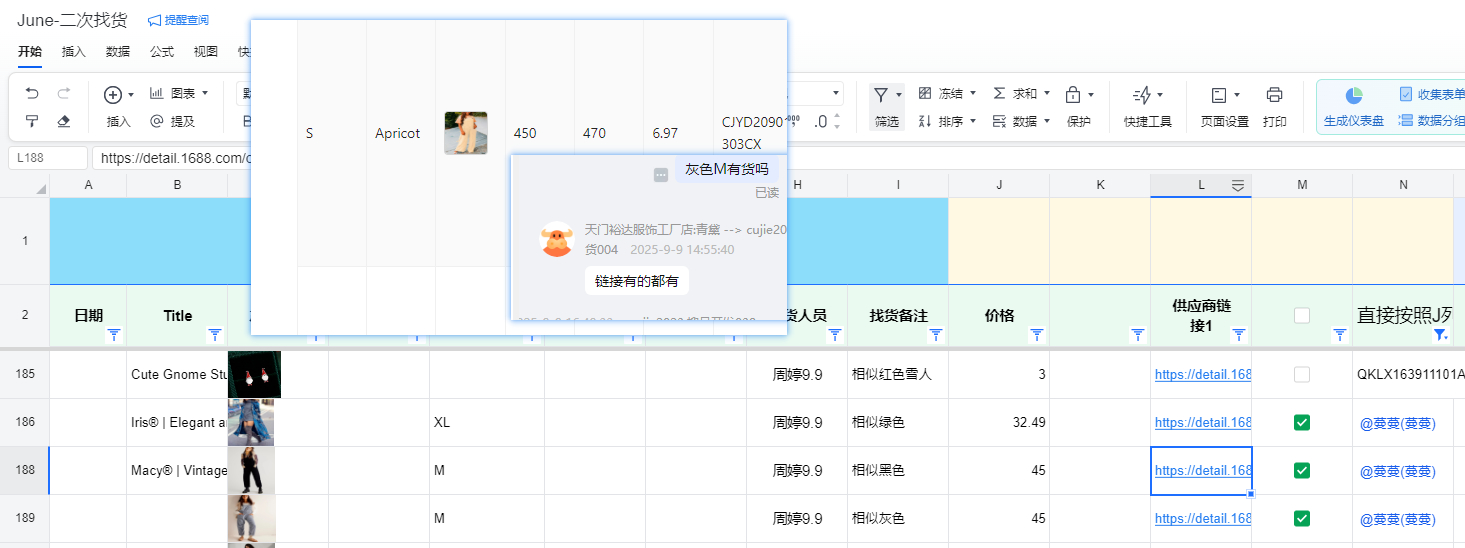This screenshot has height=548, width=1465.
Task: Click the 保护 lock icon
Action: (x=1073, y=95)
